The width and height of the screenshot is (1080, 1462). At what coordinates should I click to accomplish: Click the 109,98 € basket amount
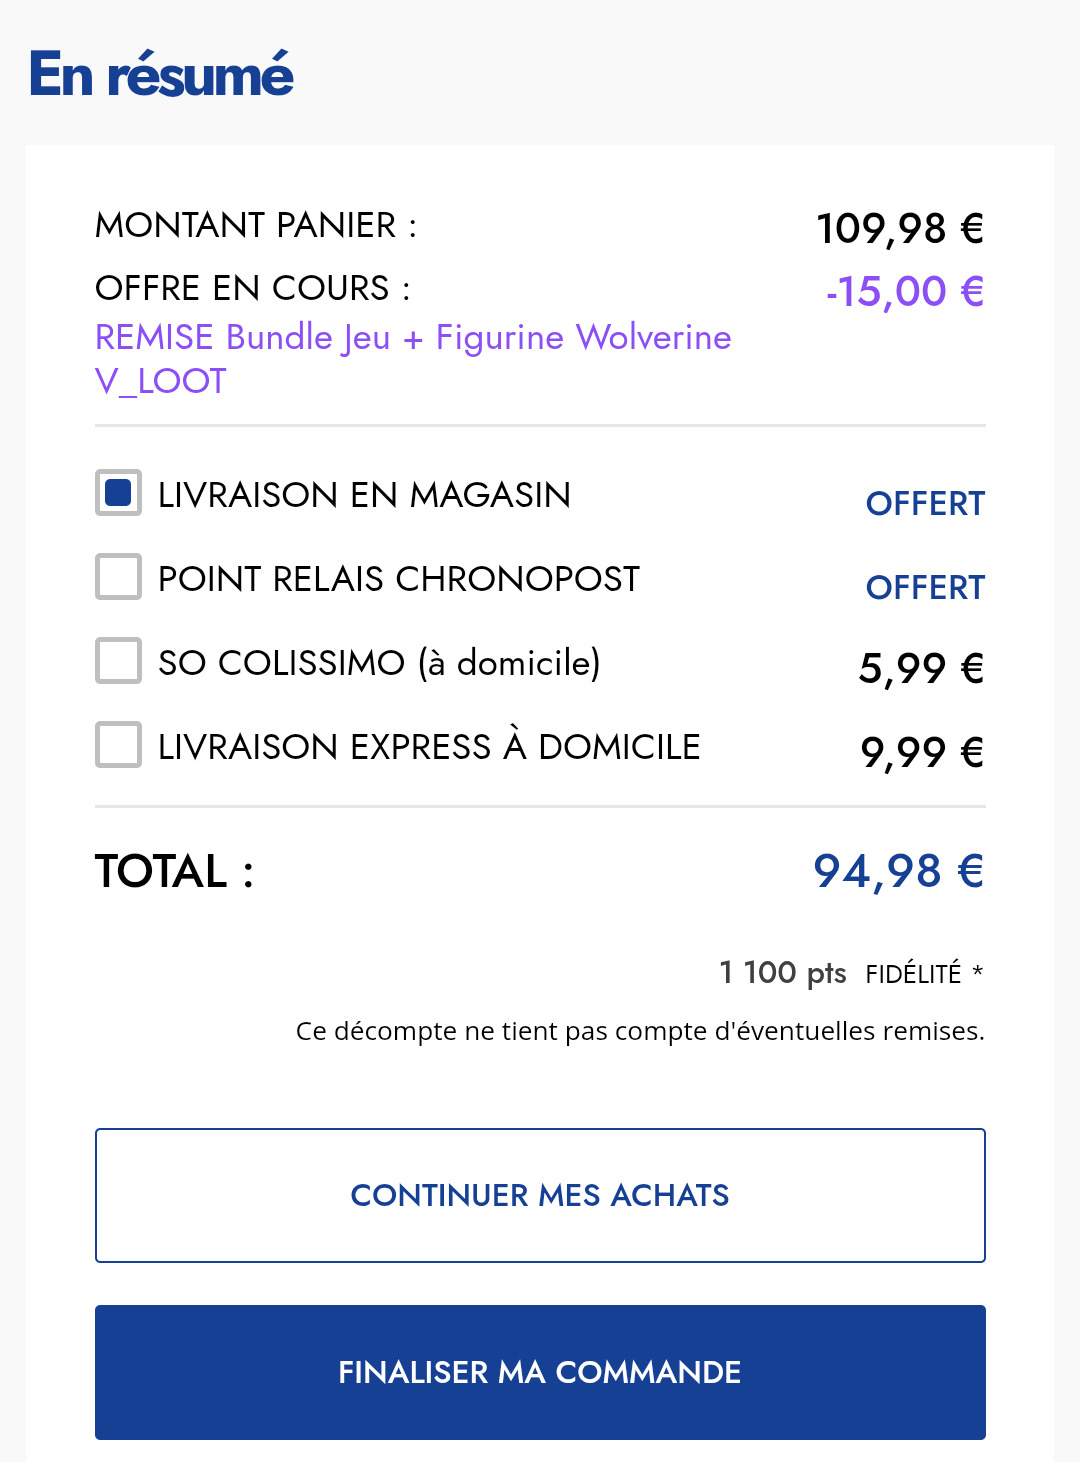900,229
